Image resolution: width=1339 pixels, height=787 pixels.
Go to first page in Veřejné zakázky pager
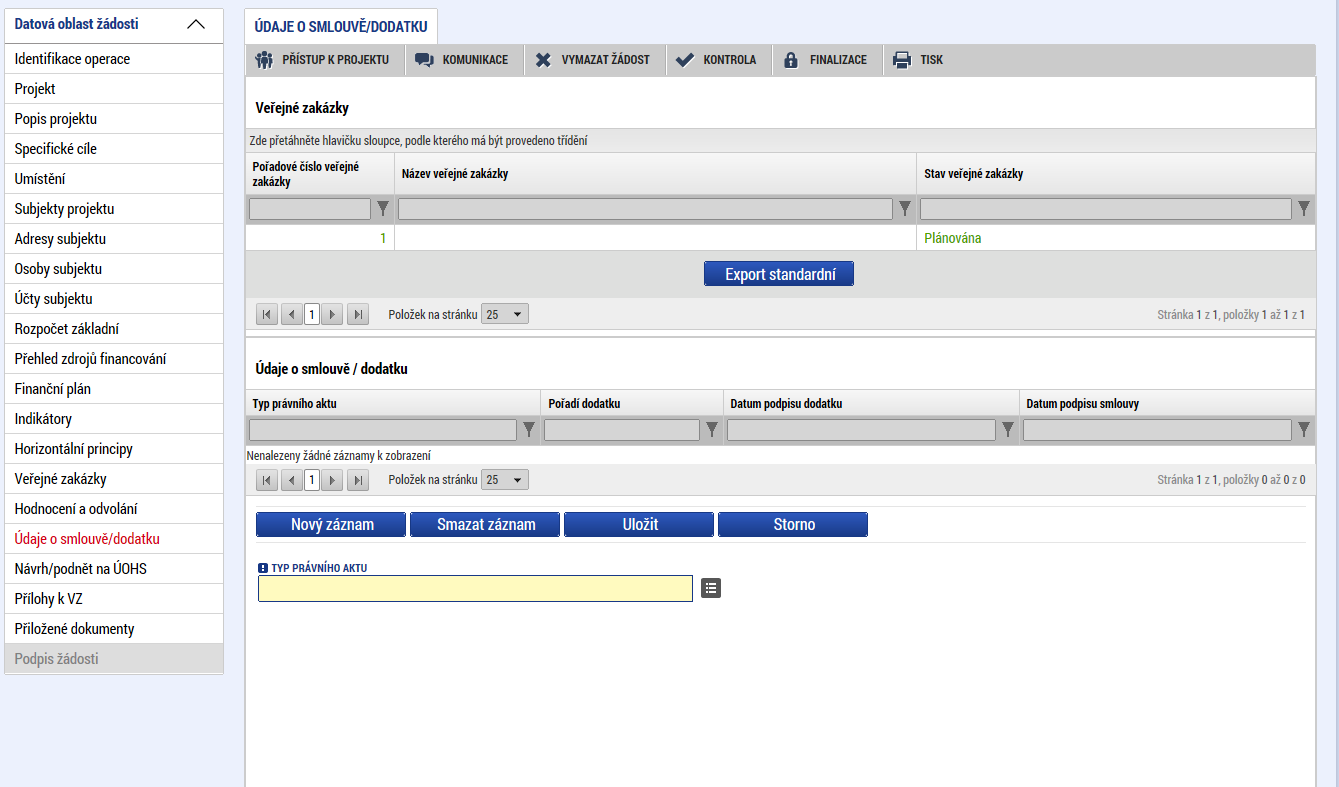click(x=267, y=314)
